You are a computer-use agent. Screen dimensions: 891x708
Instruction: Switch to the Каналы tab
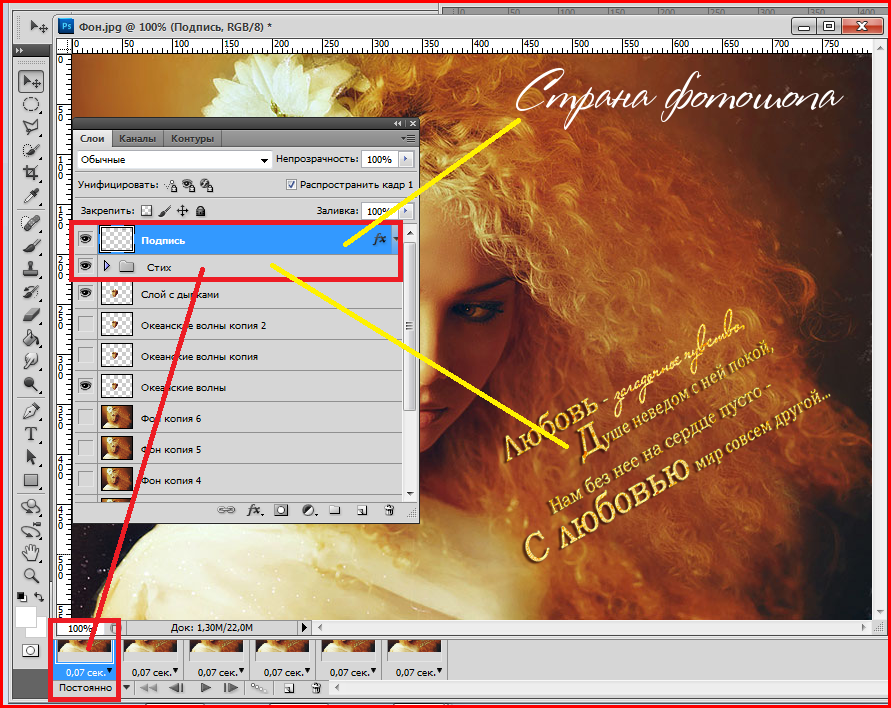point(138,138)
